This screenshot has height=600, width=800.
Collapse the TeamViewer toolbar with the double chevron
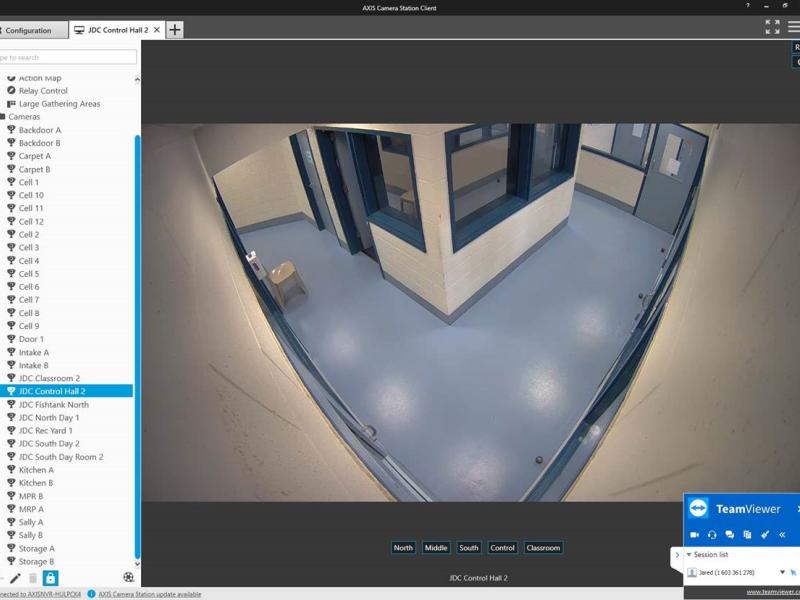coord(783,535)
